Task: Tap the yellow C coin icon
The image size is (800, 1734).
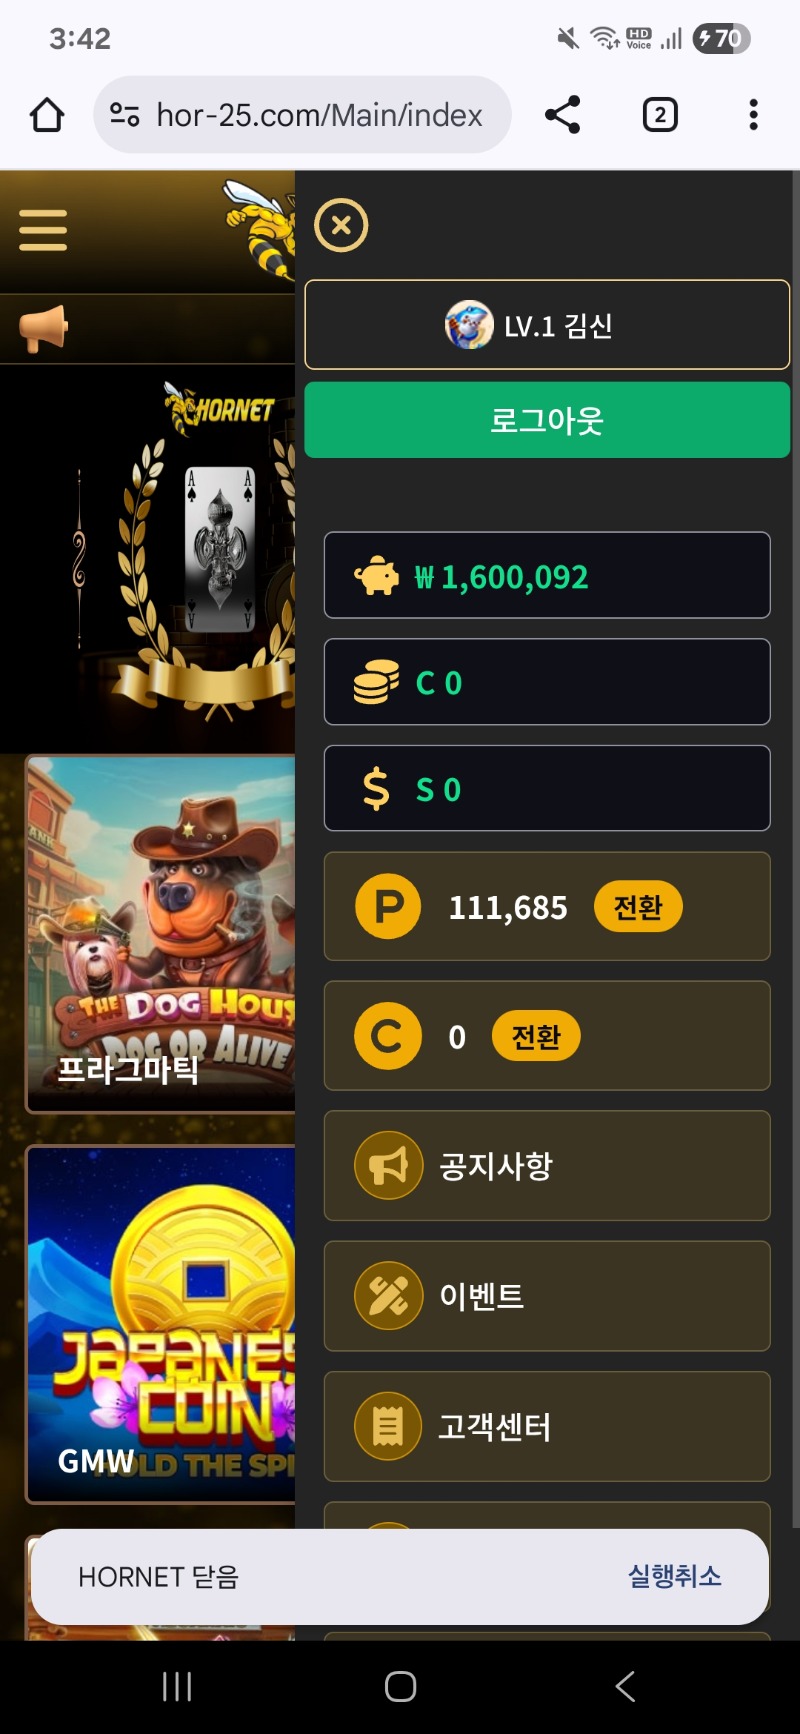Action: [388, 1036]
